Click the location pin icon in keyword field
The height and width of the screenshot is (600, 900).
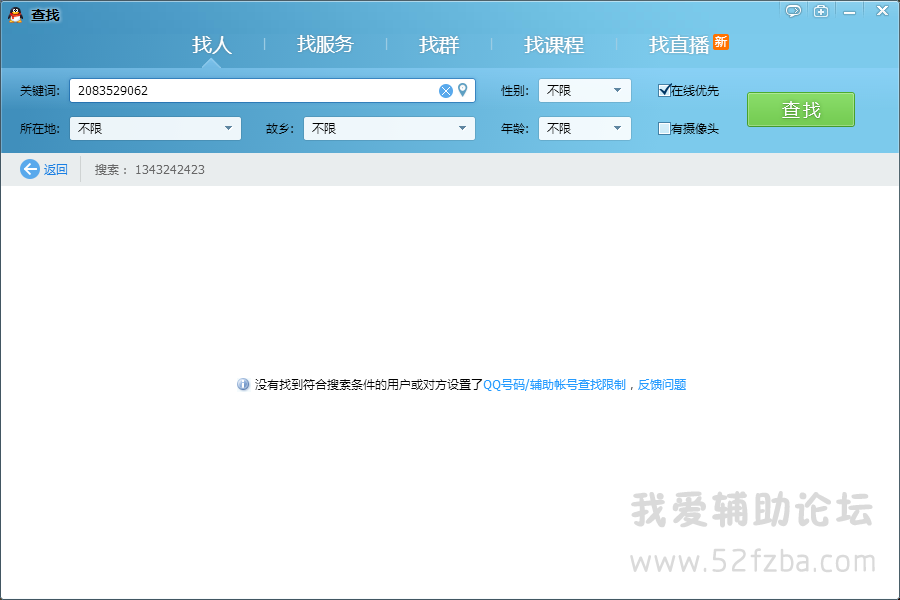463,90
